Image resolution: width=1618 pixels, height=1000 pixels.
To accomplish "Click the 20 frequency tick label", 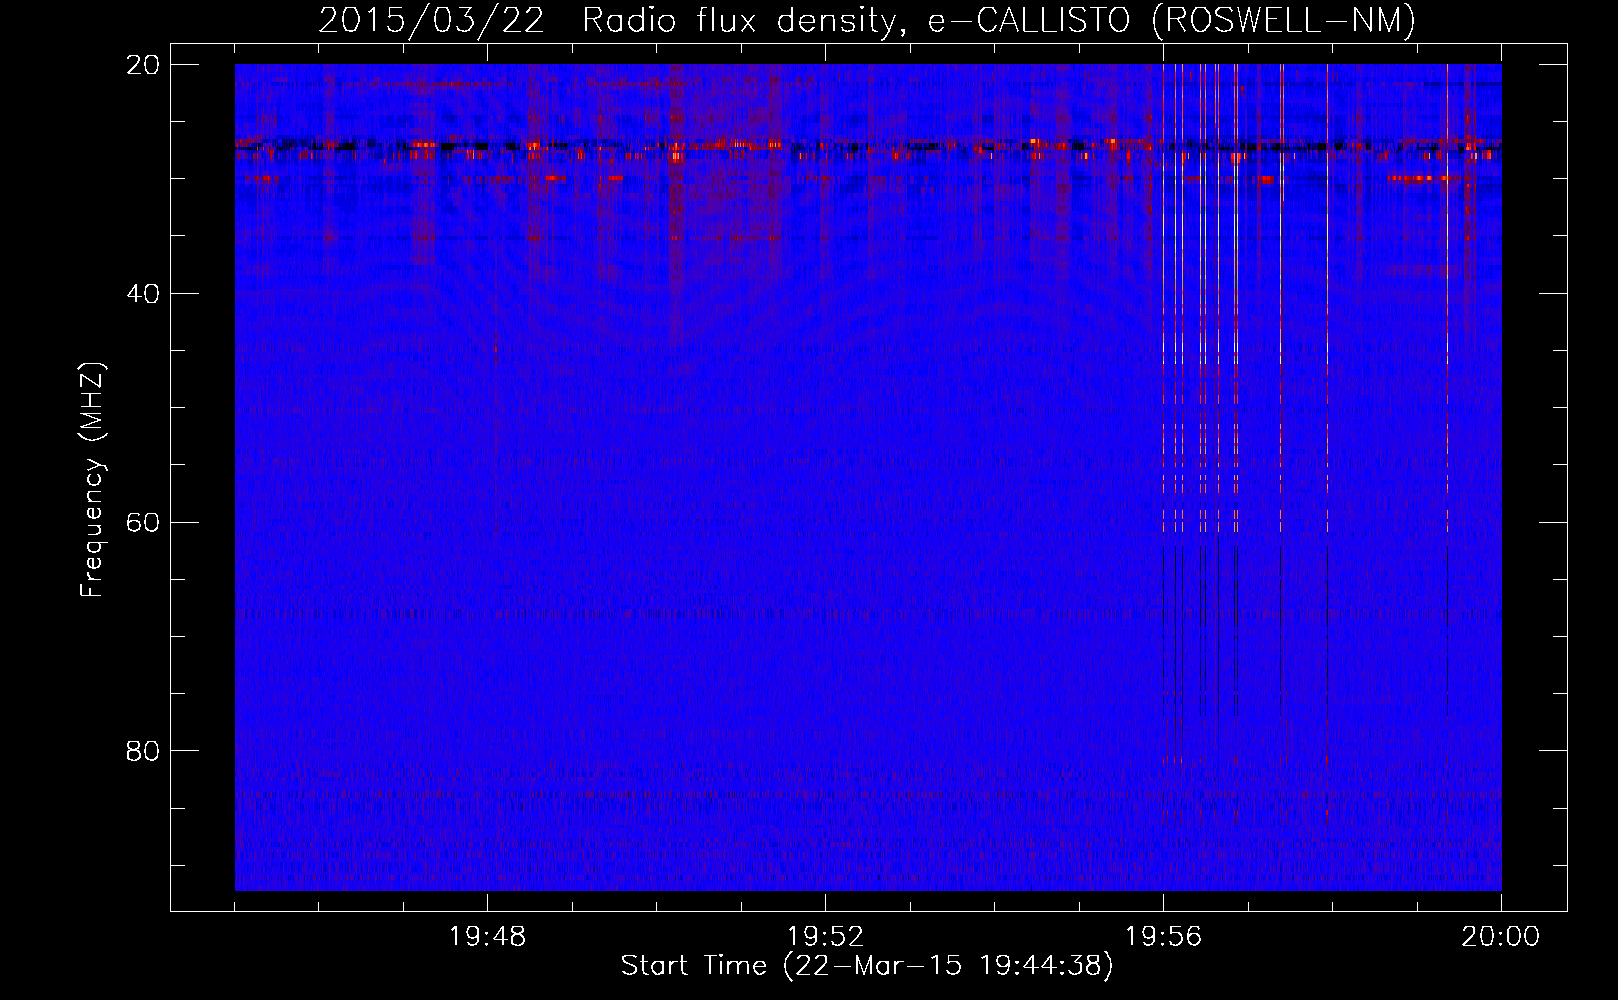I will (x=143, y=65).
